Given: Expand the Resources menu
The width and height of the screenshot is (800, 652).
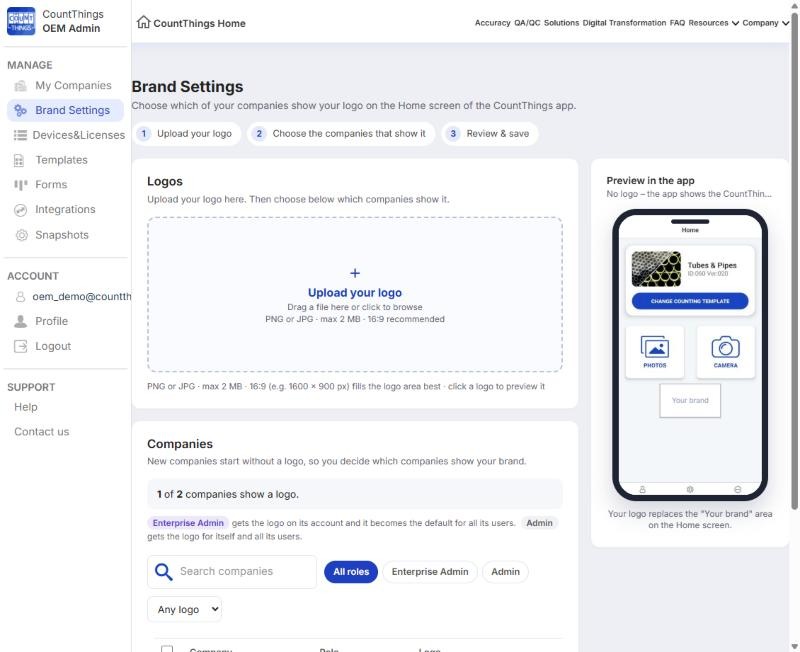Looking at the screenshot, I should tap(713, 23).
